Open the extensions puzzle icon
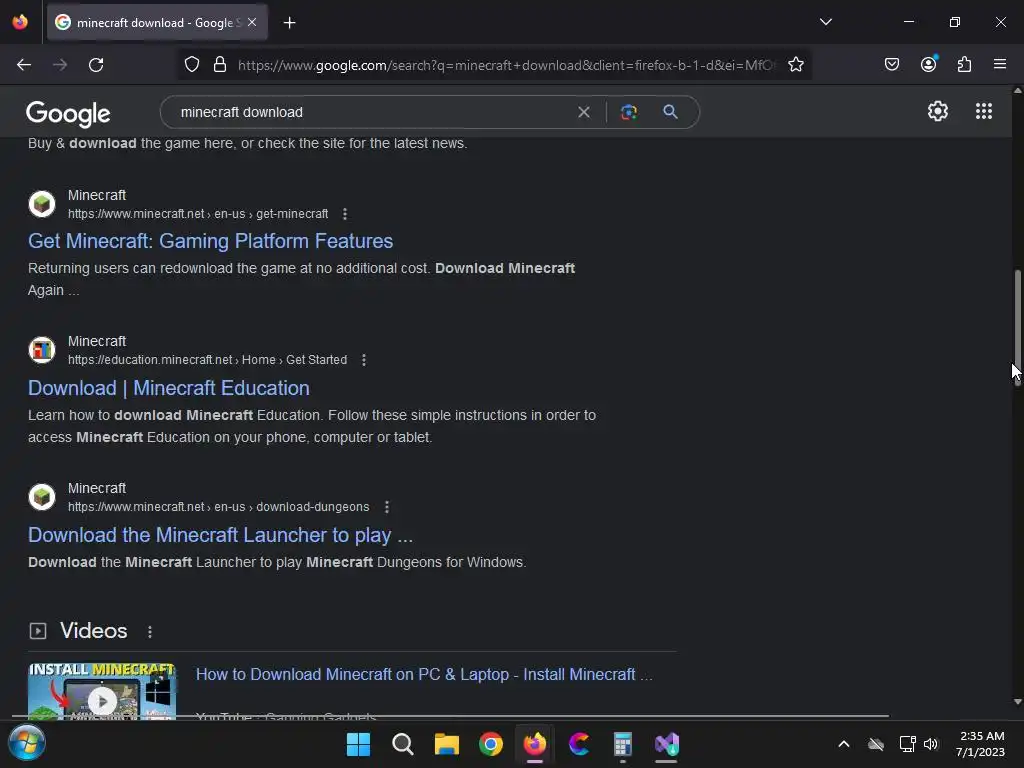Screen dimensions: 1024x768 pos(965,65)
